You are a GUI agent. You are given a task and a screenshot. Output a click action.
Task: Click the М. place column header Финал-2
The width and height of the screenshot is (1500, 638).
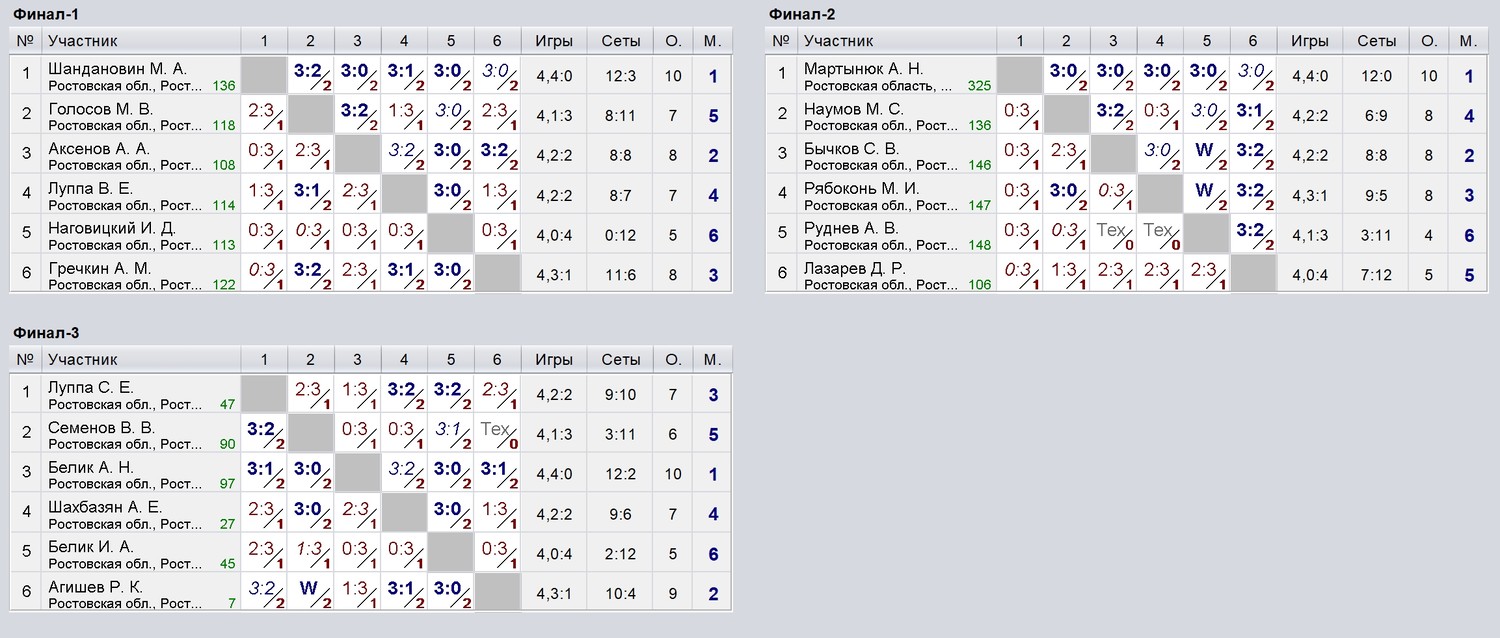[x=1468, y=41]
